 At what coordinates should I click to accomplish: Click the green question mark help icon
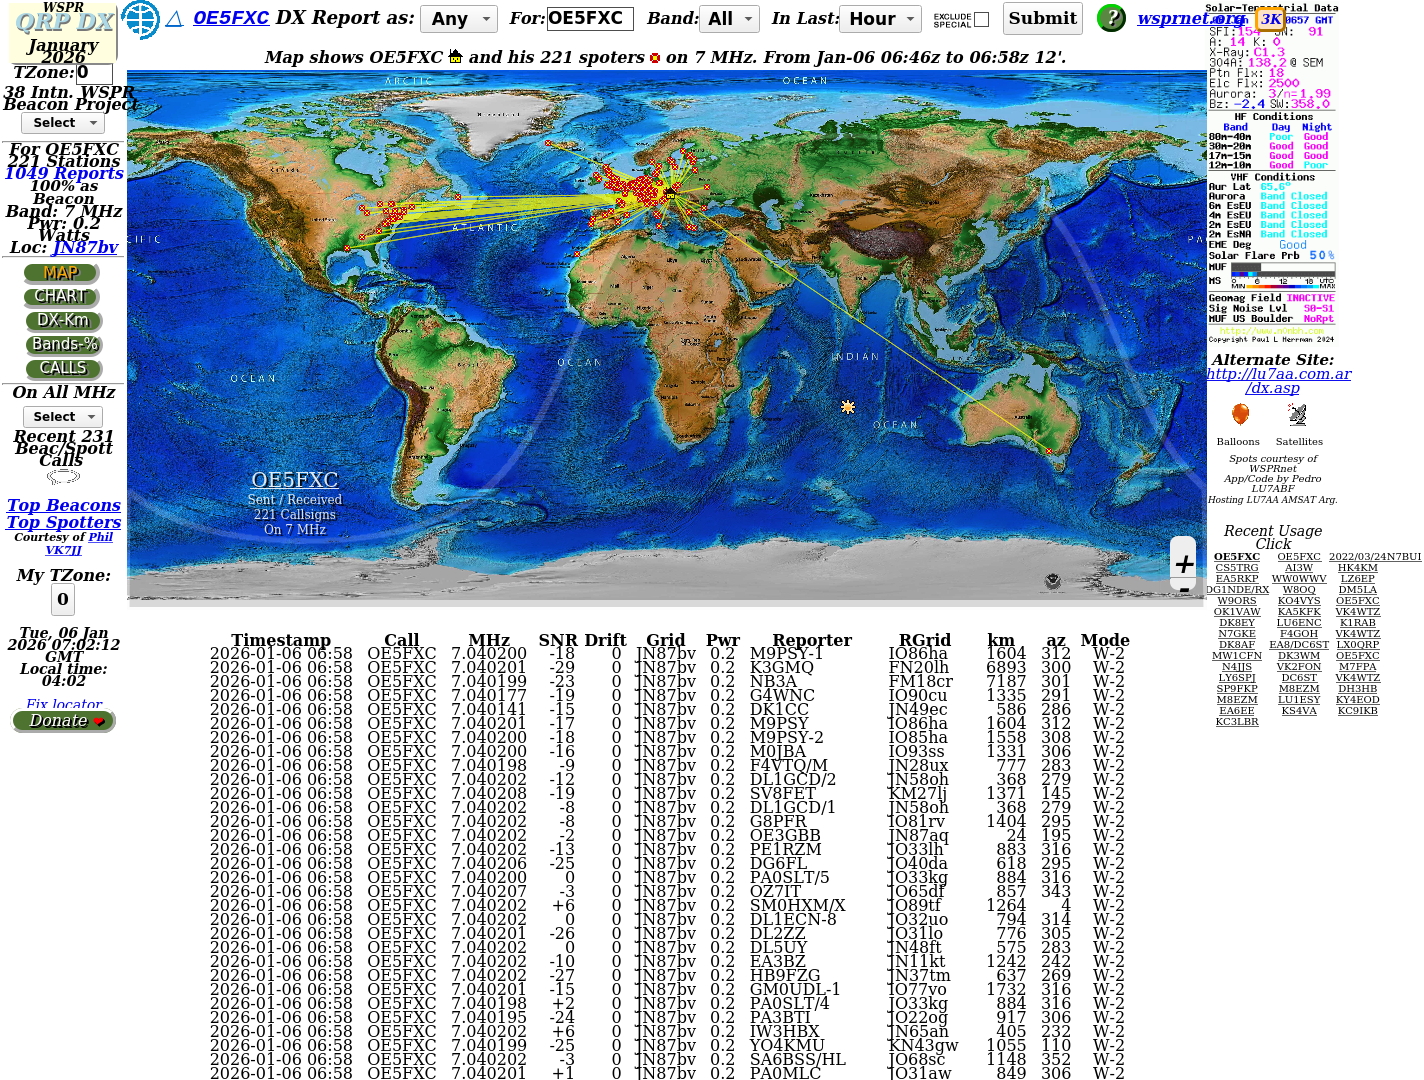point(1111,18)
